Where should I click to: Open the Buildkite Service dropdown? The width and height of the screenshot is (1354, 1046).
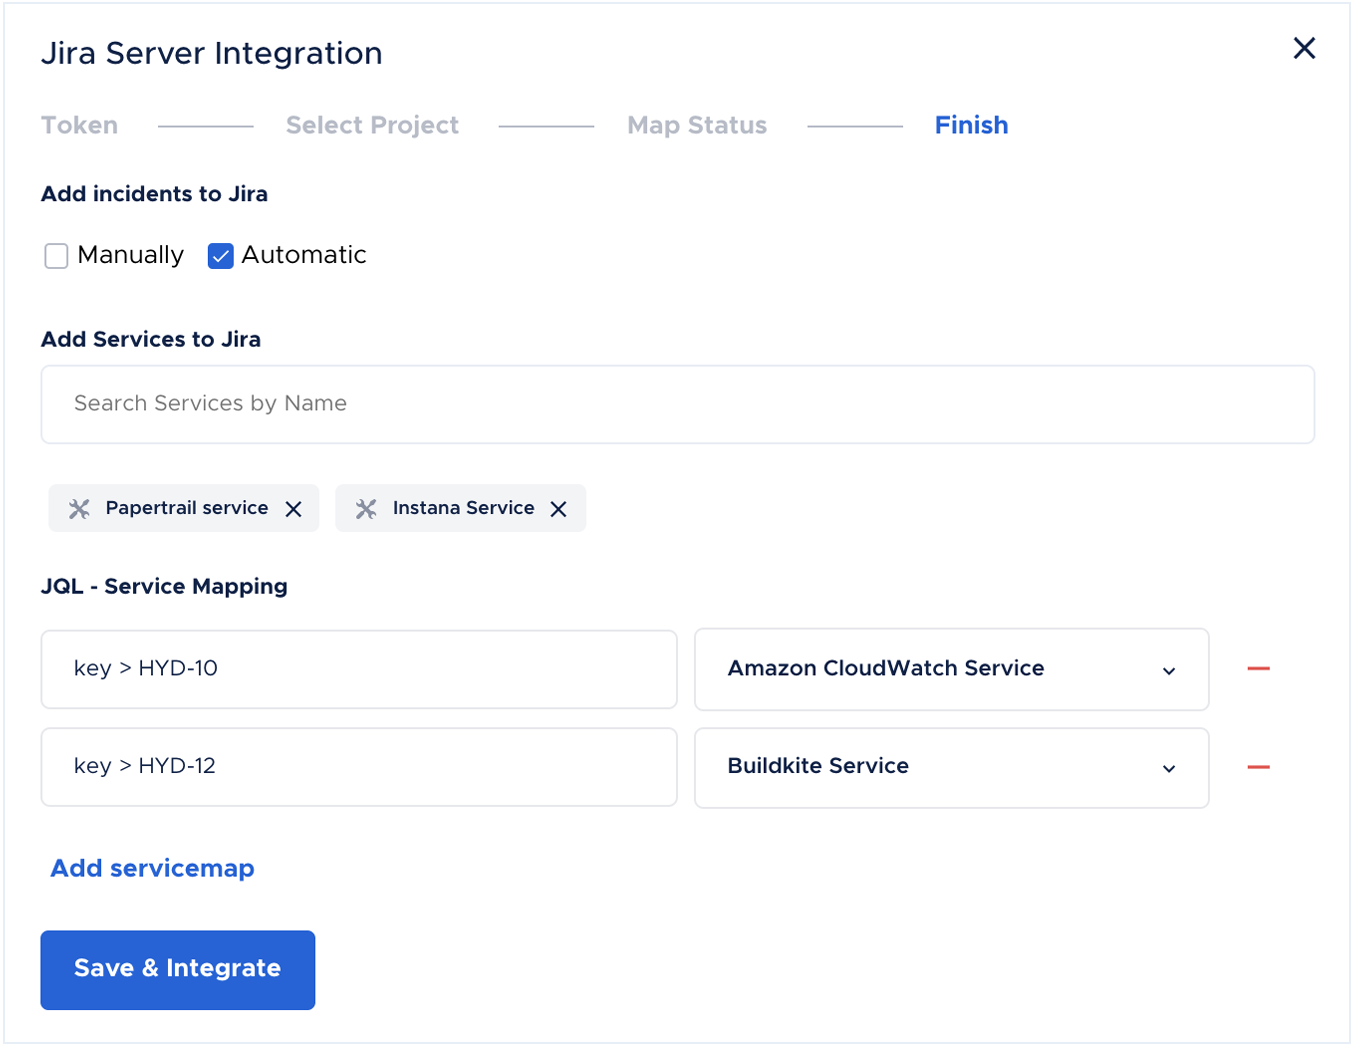pos(1168,768)
